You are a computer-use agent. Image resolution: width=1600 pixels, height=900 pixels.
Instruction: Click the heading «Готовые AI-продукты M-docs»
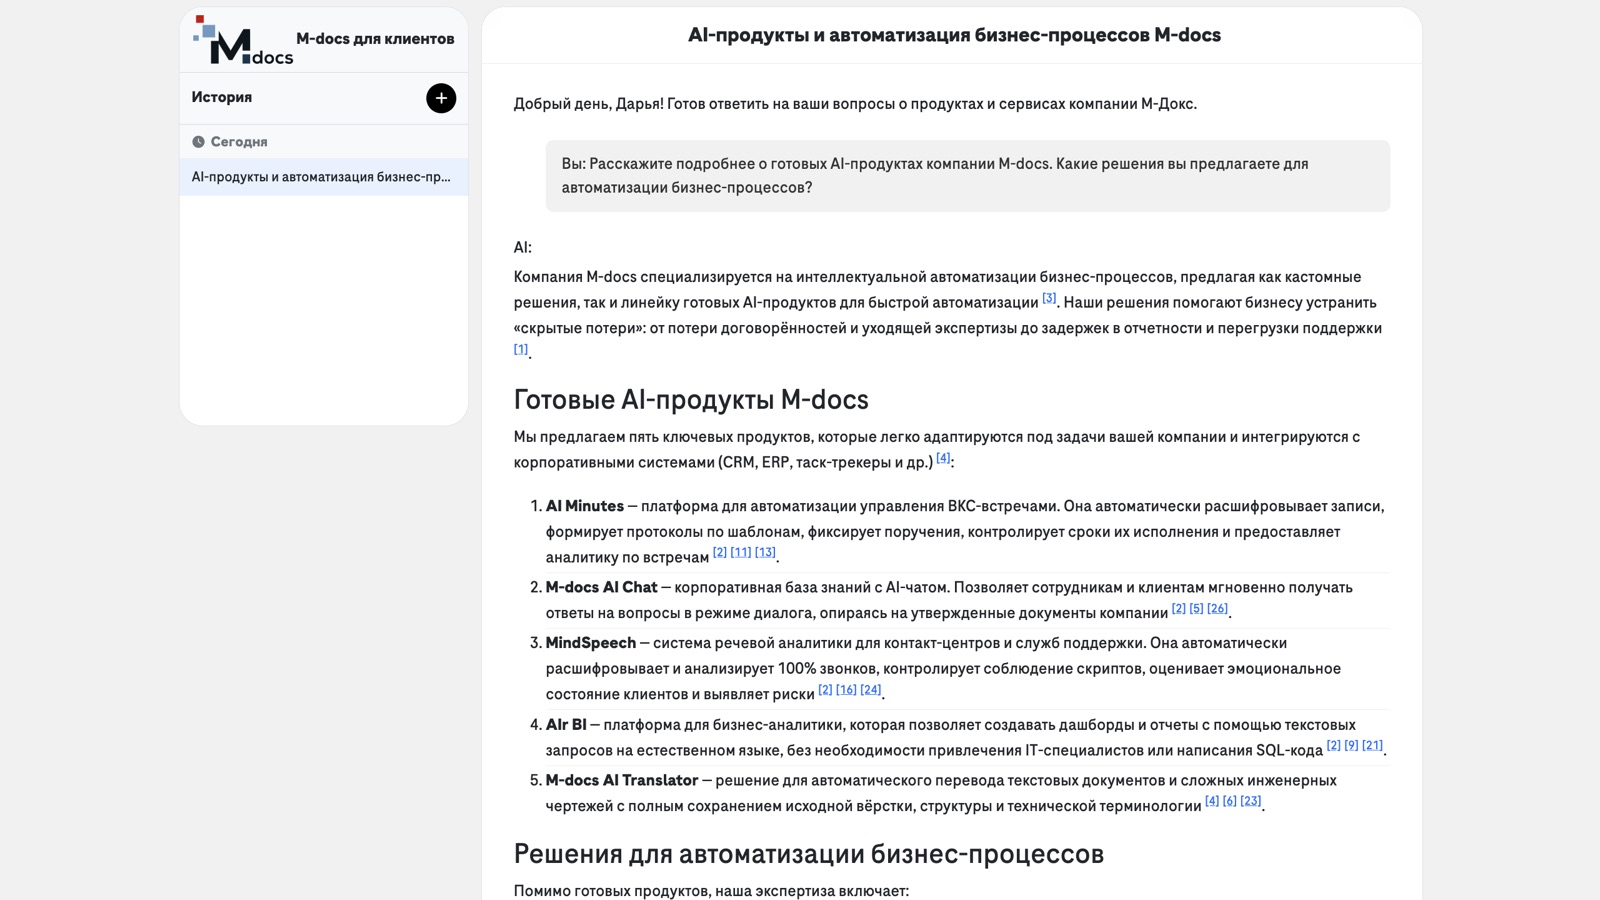[x=691, y=399]
